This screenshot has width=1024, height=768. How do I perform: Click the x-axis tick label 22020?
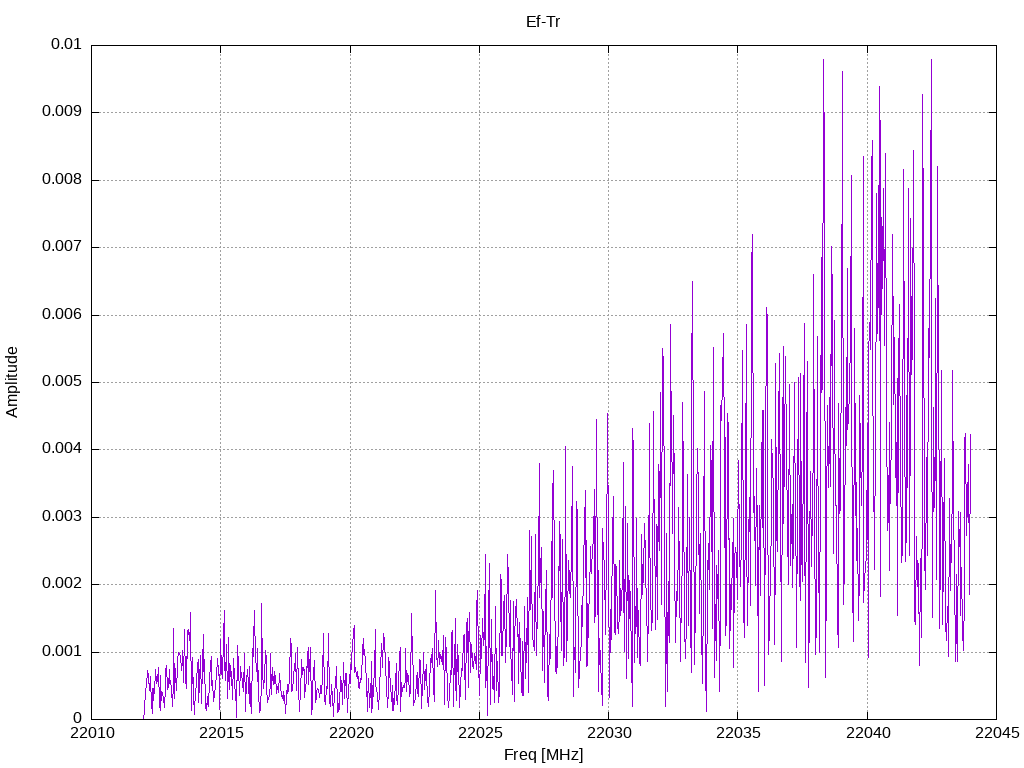tap(351, 733)
